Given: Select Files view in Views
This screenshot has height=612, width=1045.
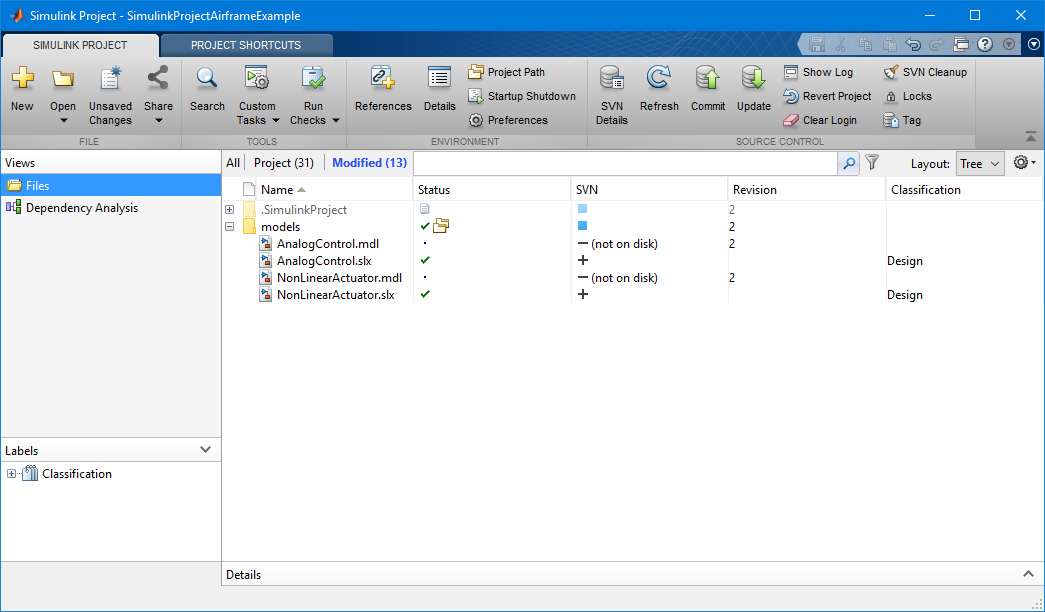Looking at the screenshot, I should click(111, 185).
